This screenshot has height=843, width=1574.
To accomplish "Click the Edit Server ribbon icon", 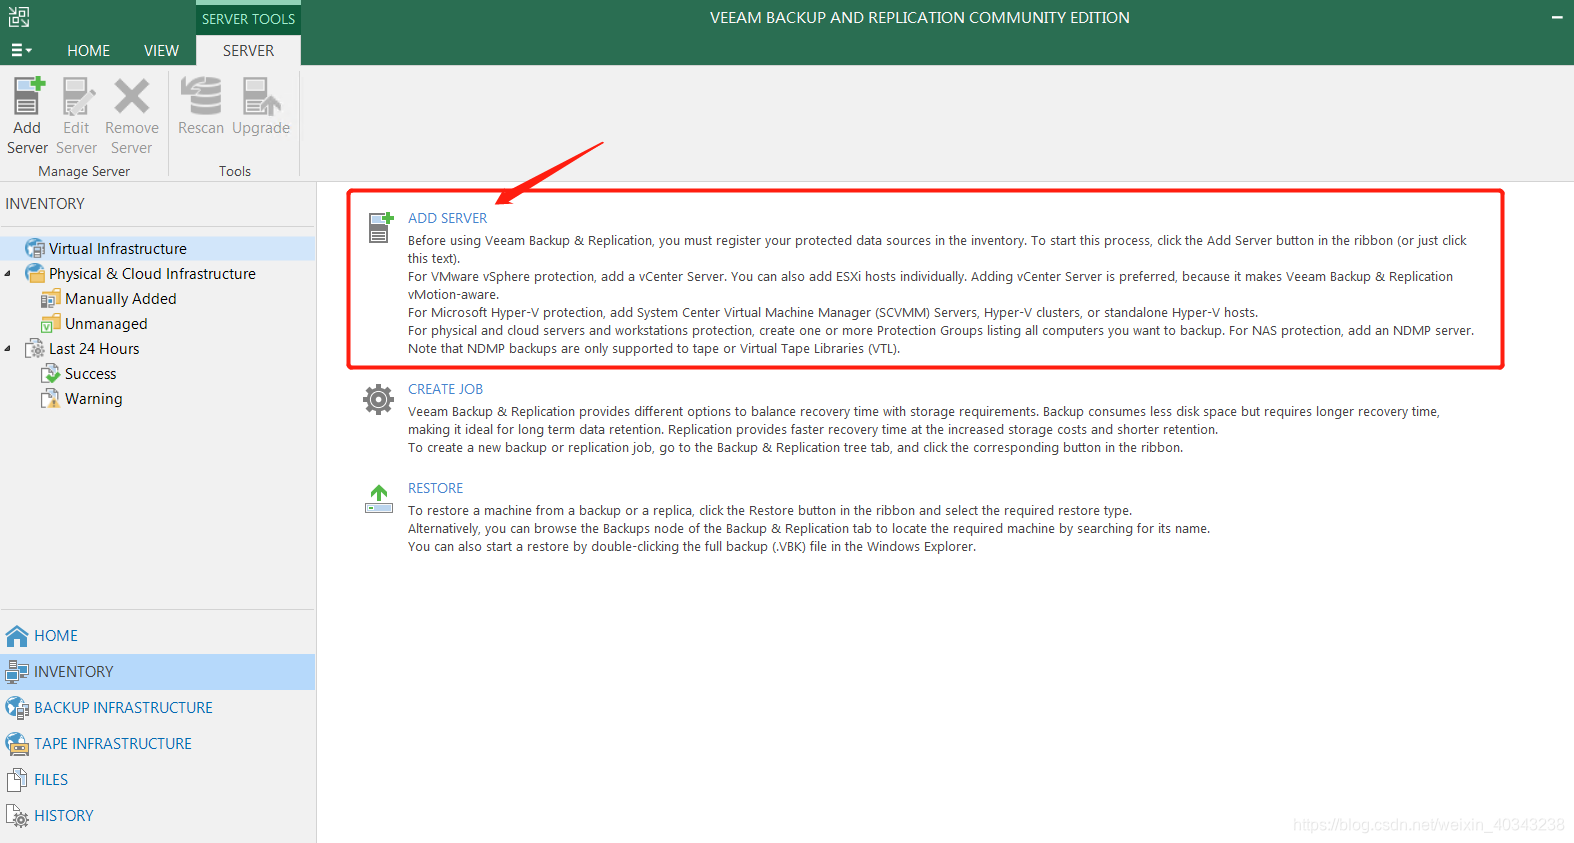I will (x=77, y=97).
